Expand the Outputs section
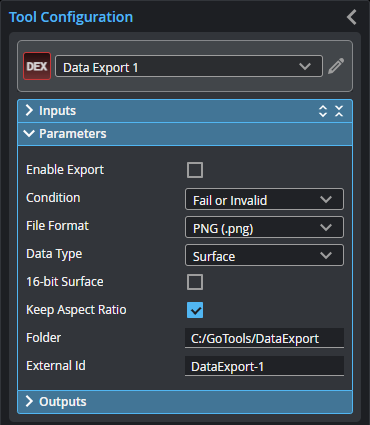Image resolution: width=370 pixels, height=425 pixels. tap(185, 402)
